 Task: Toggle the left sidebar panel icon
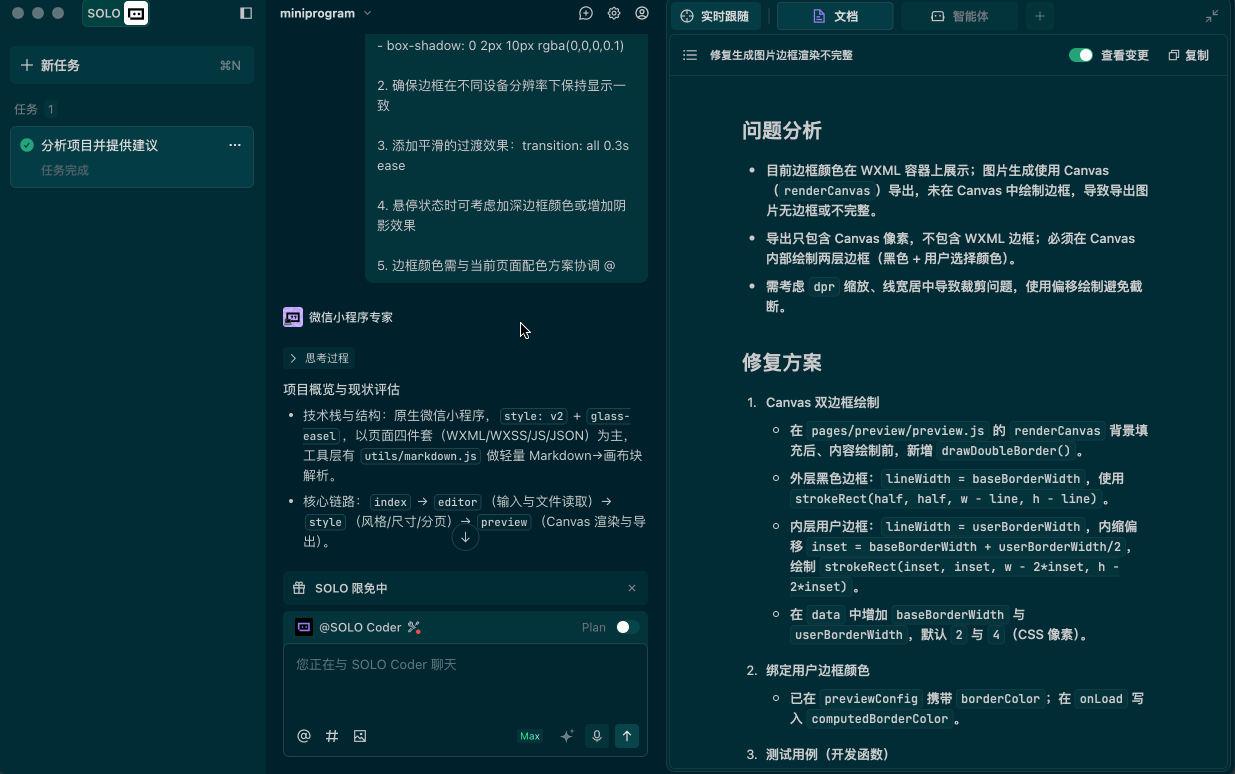pos(246,14)
